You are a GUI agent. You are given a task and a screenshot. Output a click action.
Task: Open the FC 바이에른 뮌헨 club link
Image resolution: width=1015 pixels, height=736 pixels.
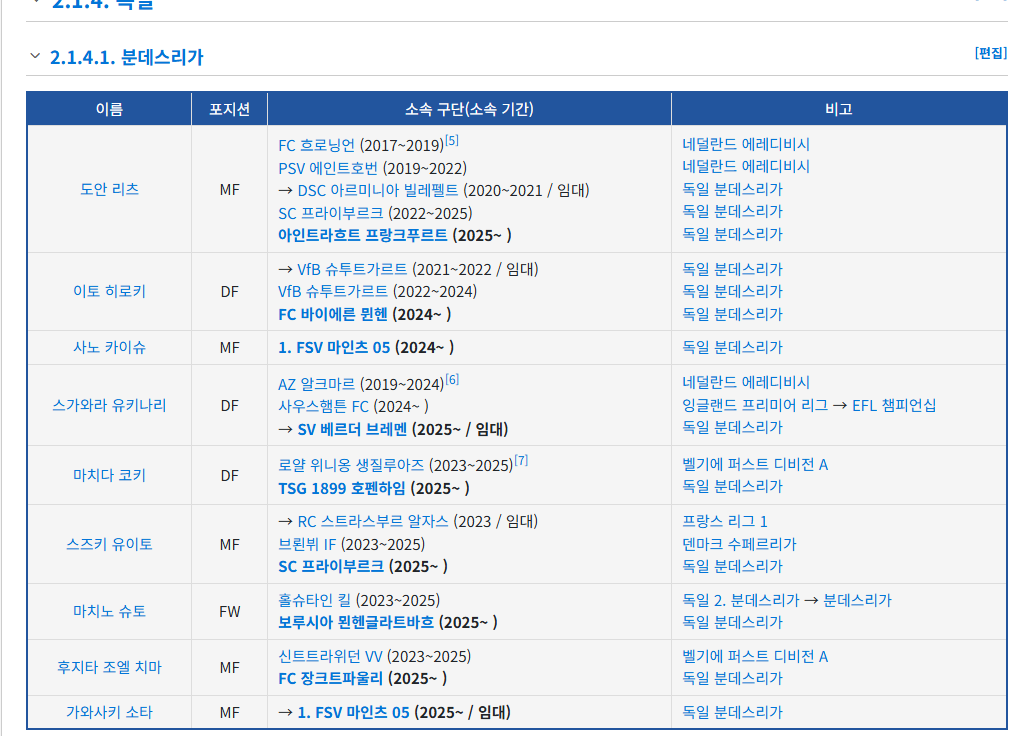[333, 315]
